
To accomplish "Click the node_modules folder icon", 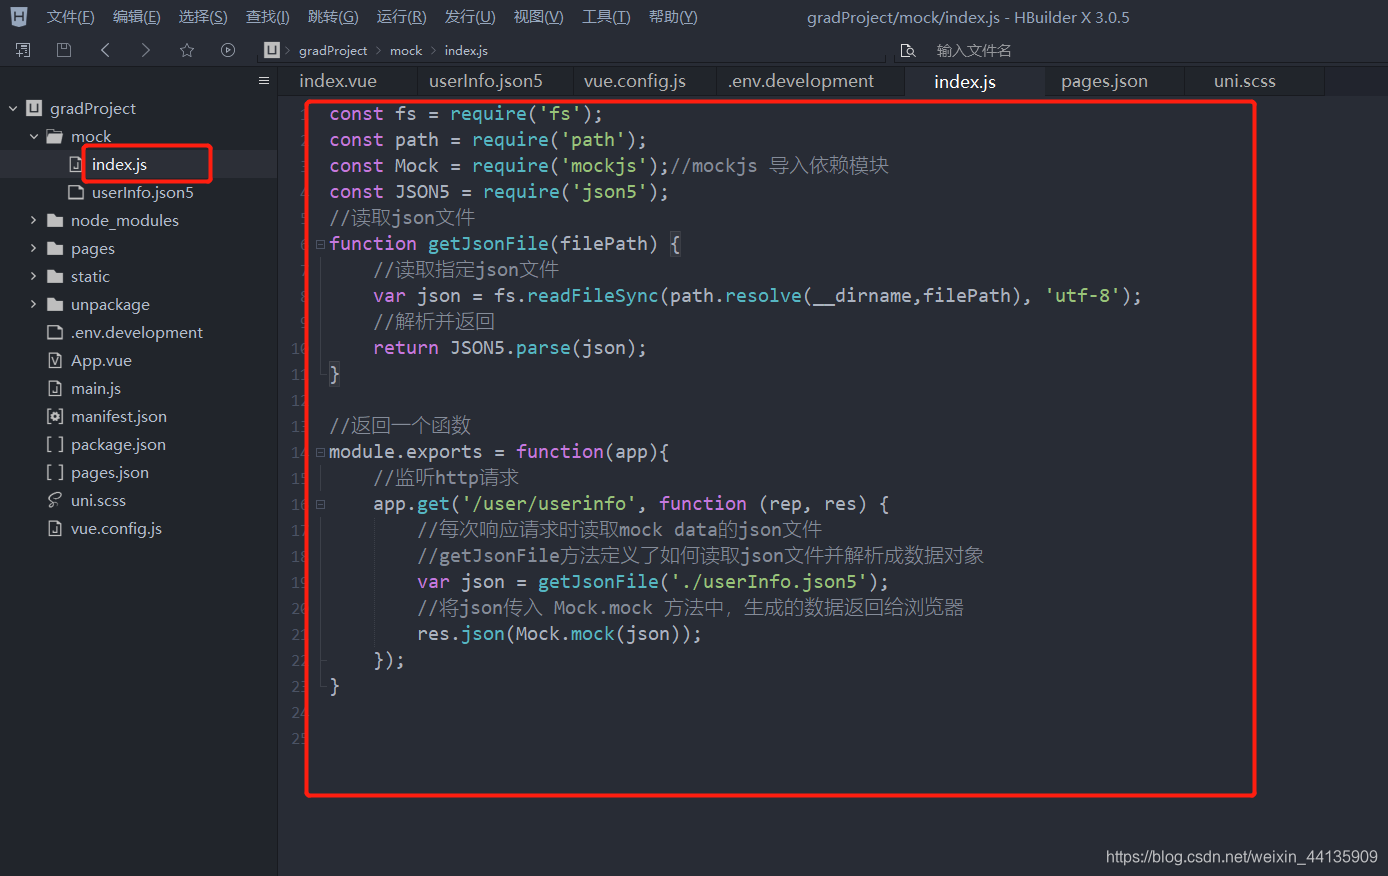I will point(55,220).
